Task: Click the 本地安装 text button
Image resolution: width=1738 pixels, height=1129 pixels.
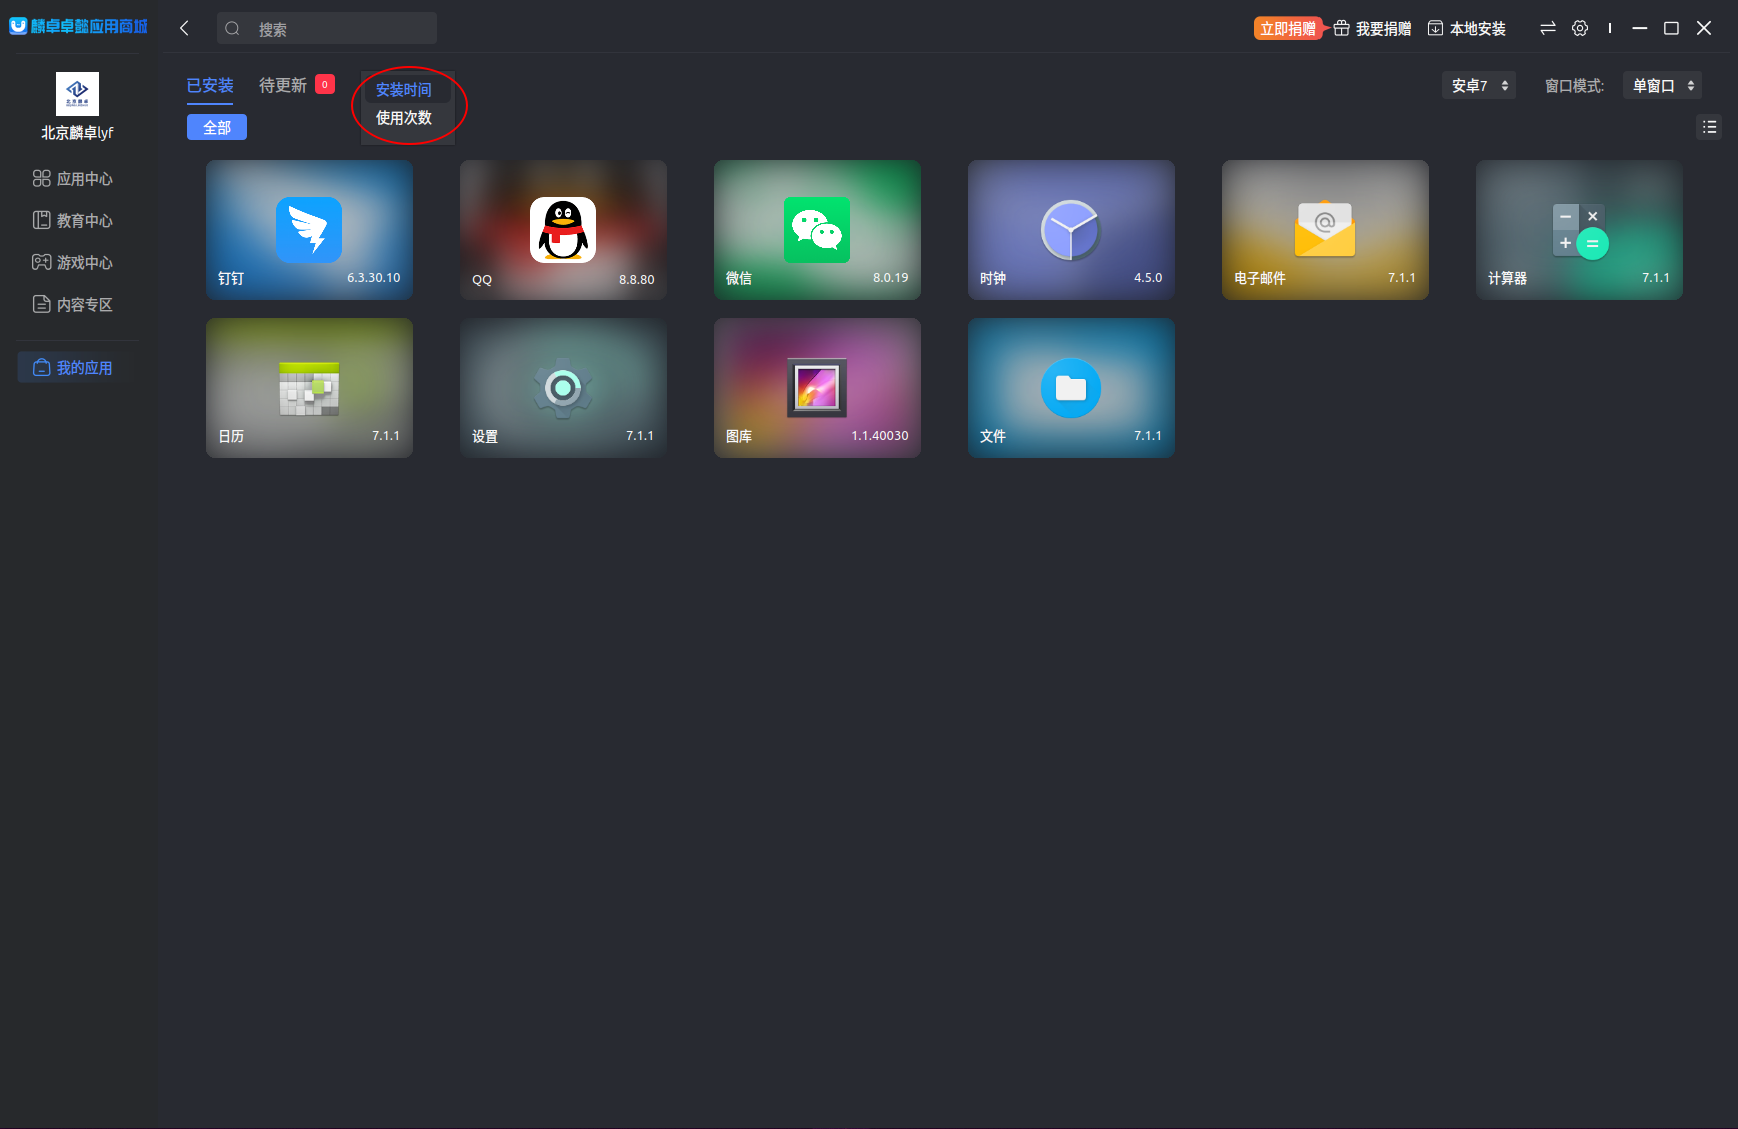Action: 1478,29
